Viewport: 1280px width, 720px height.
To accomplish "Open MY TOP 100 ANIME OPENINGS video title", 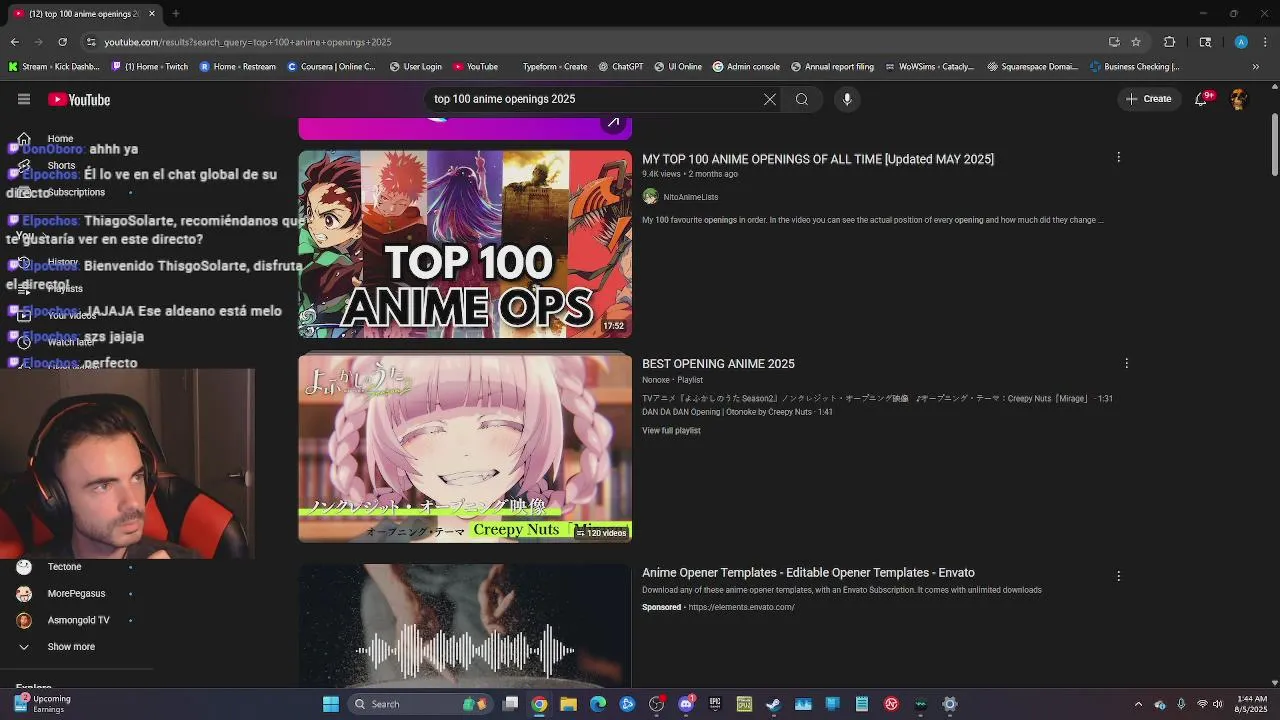I will point(818,159).
